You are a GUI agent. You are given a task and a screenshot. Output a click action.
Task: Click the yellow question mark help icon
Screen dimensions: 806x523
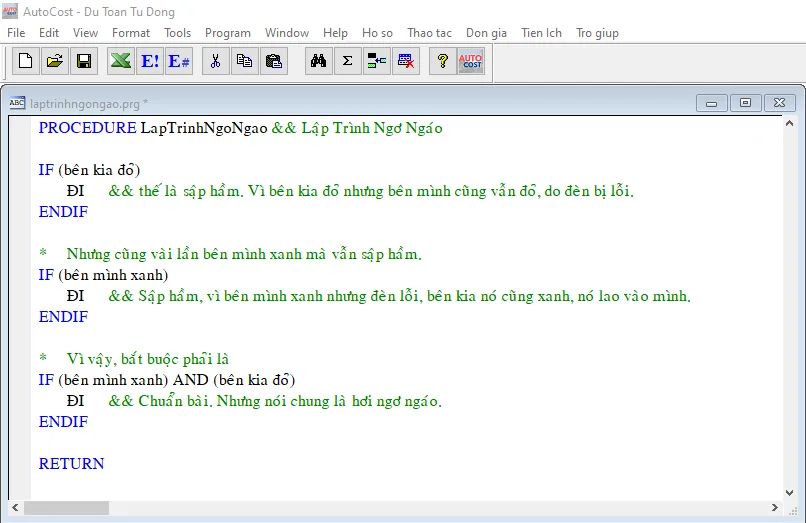(x=441, y=62)
